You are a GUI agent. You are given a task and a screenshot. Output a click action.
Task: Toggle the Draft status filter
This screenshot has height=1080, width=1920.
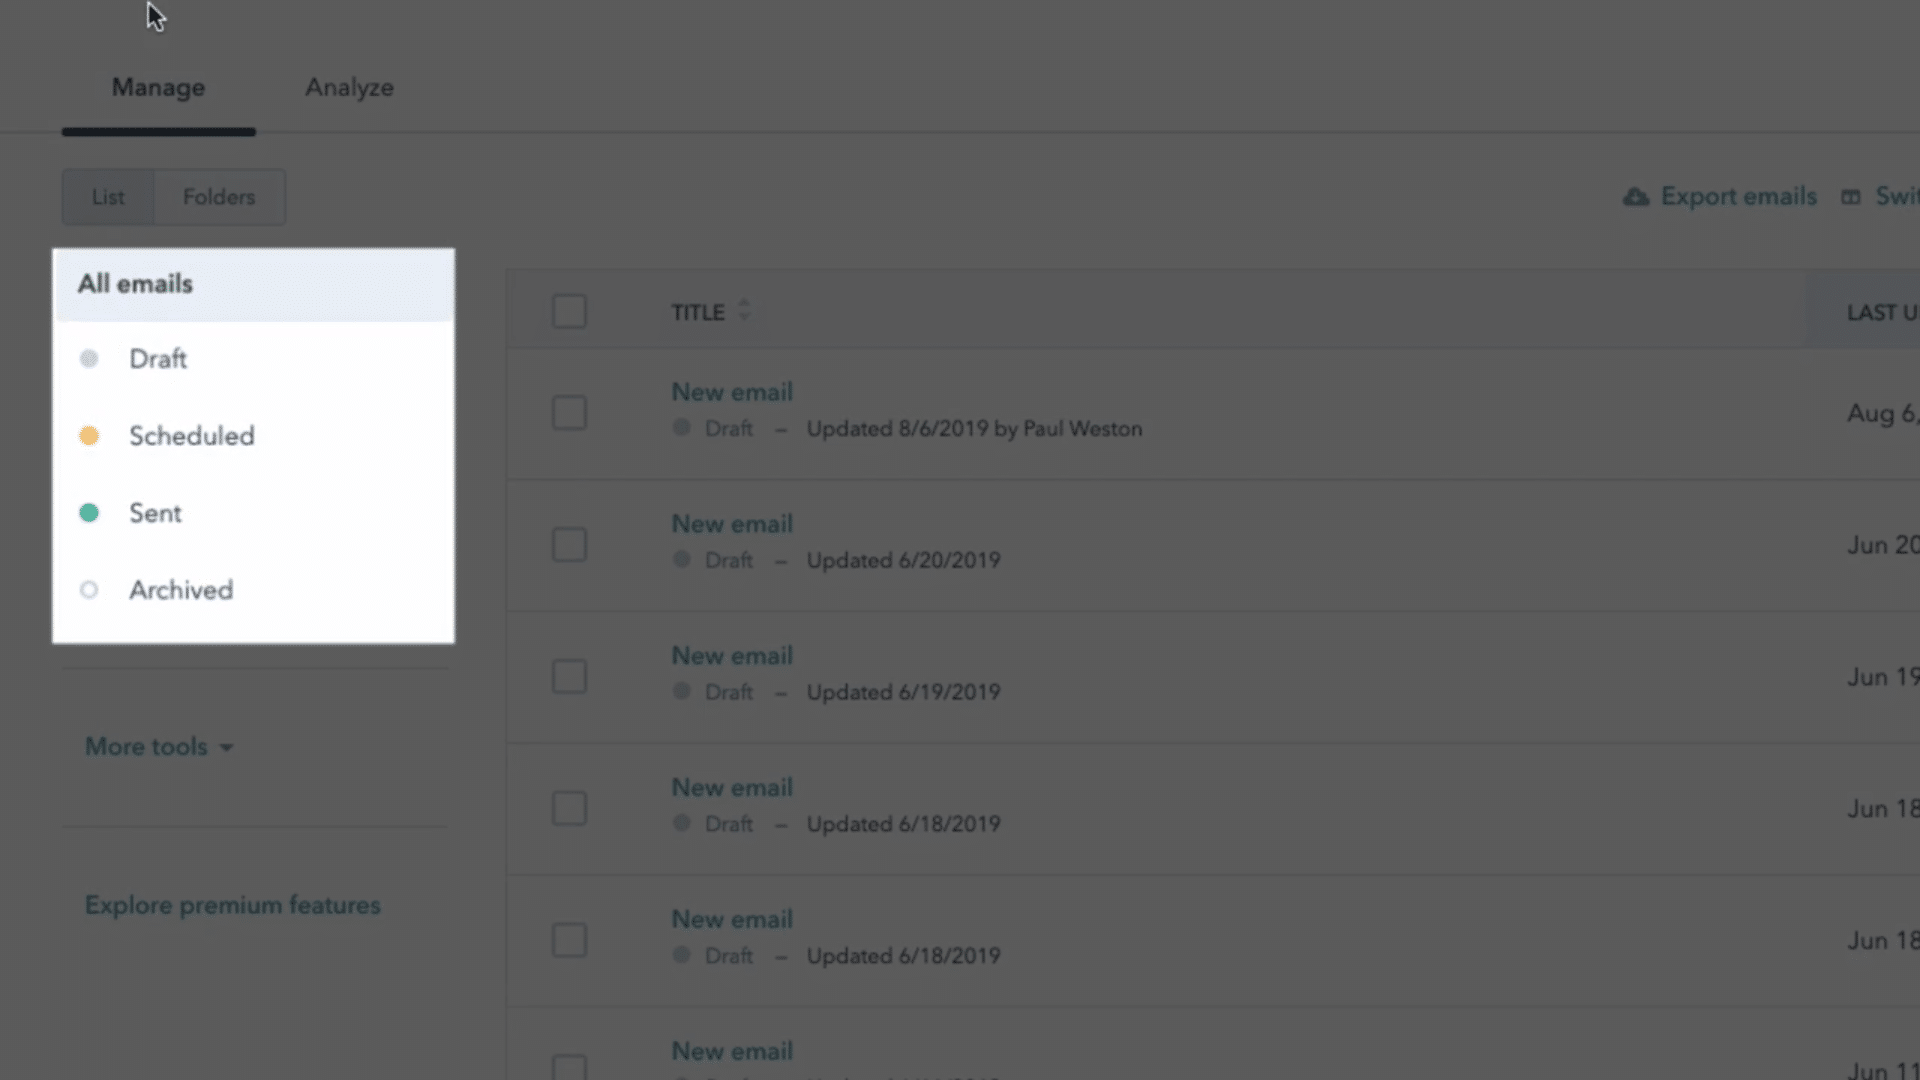coord(157,359)
